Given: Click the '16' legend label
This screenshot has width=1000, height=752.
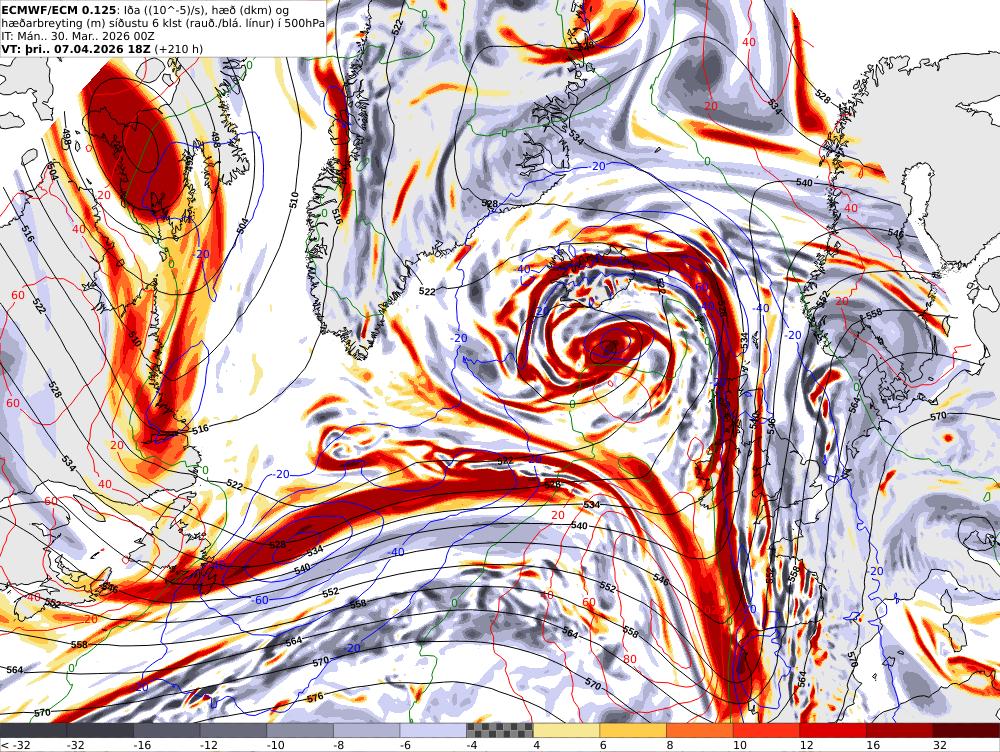Looking at the screenshot, I should point(873,745).
